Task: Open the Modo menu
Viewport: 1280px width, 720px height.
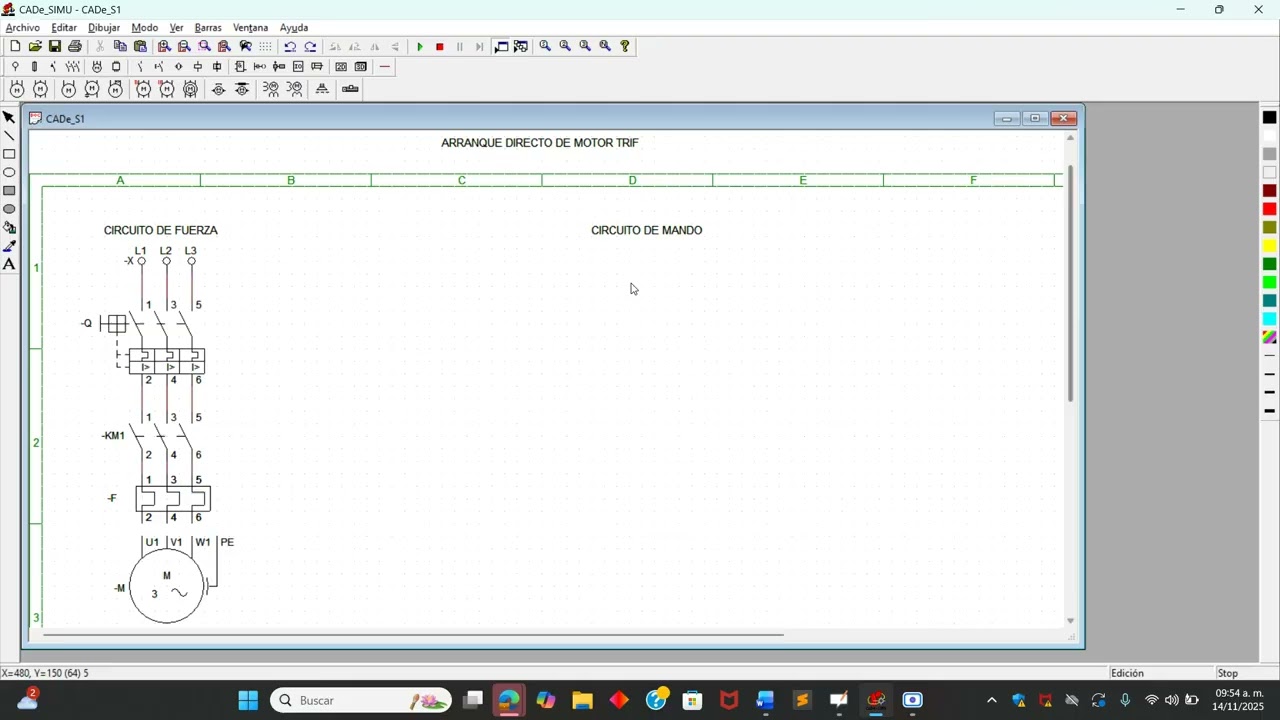Action: tap(145, 28)
